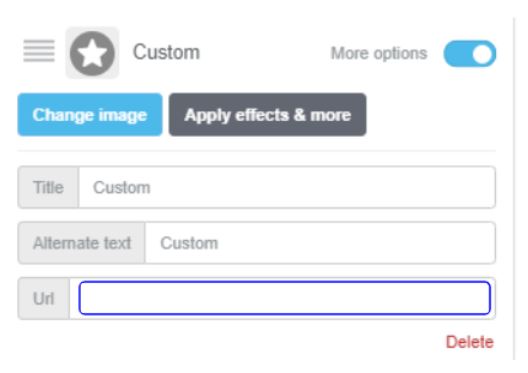This screenshot has width=528, height=373.
Task: Click the red Delete link
Action: [470, 342]
